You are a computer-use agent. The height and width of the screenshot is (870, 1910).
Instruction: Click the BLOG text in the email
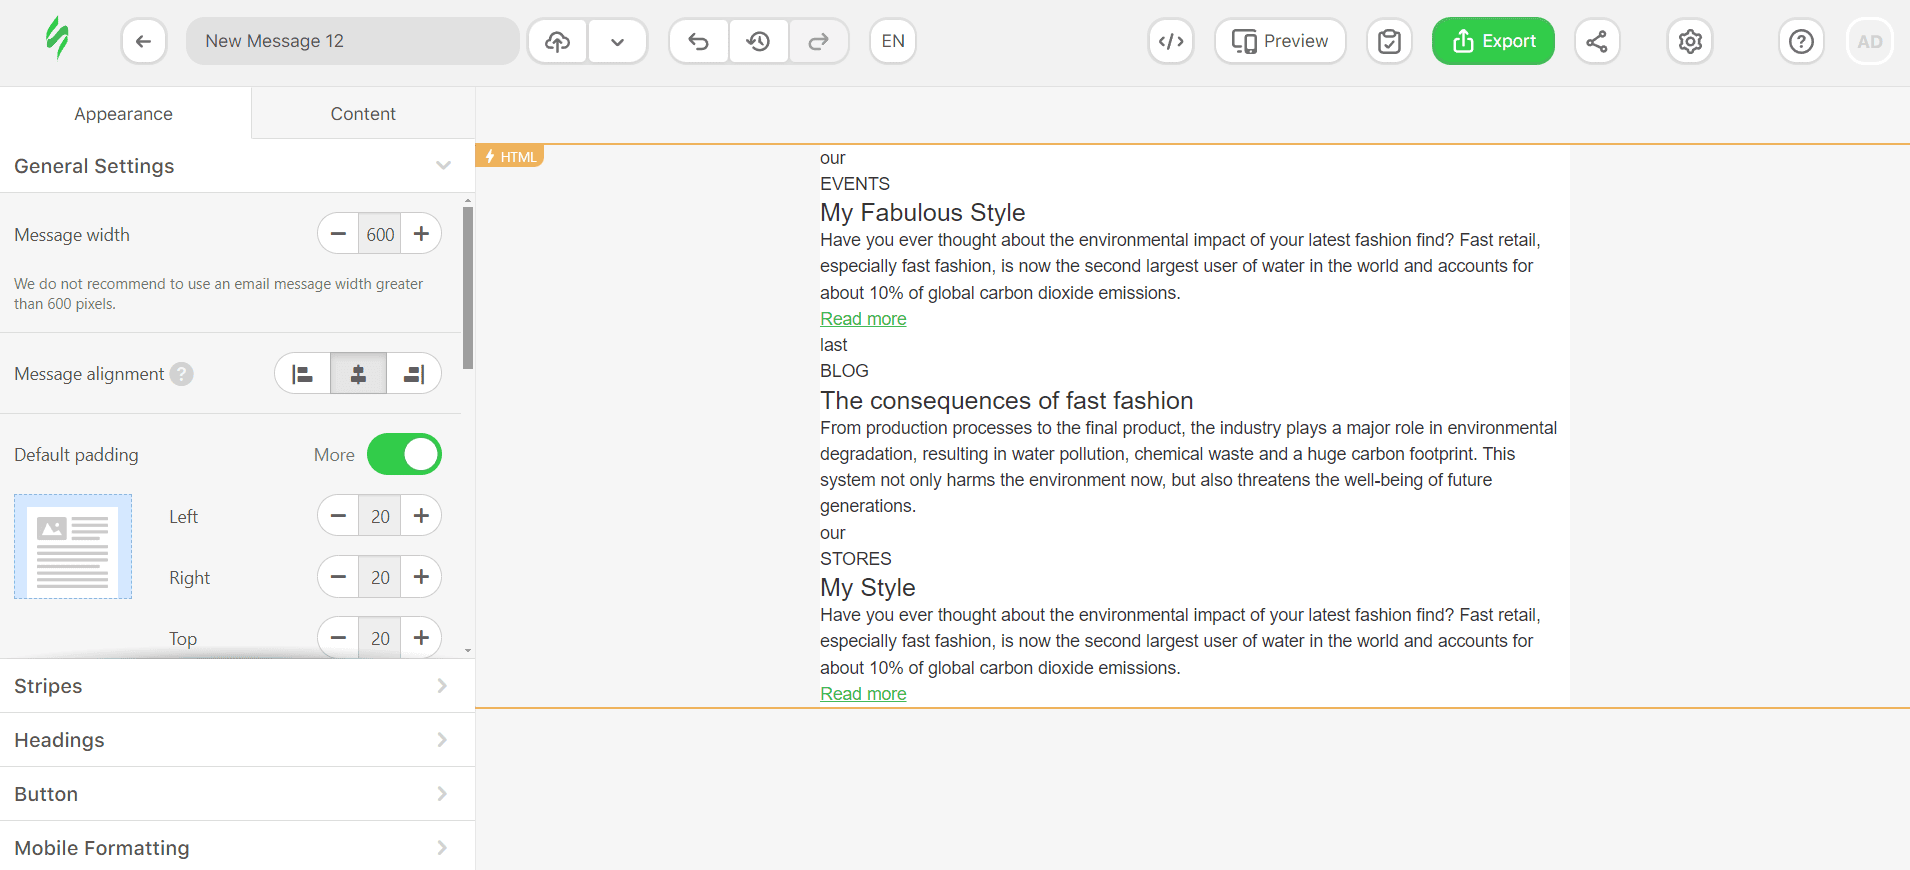pyautogui.click(x=844, y=371)
